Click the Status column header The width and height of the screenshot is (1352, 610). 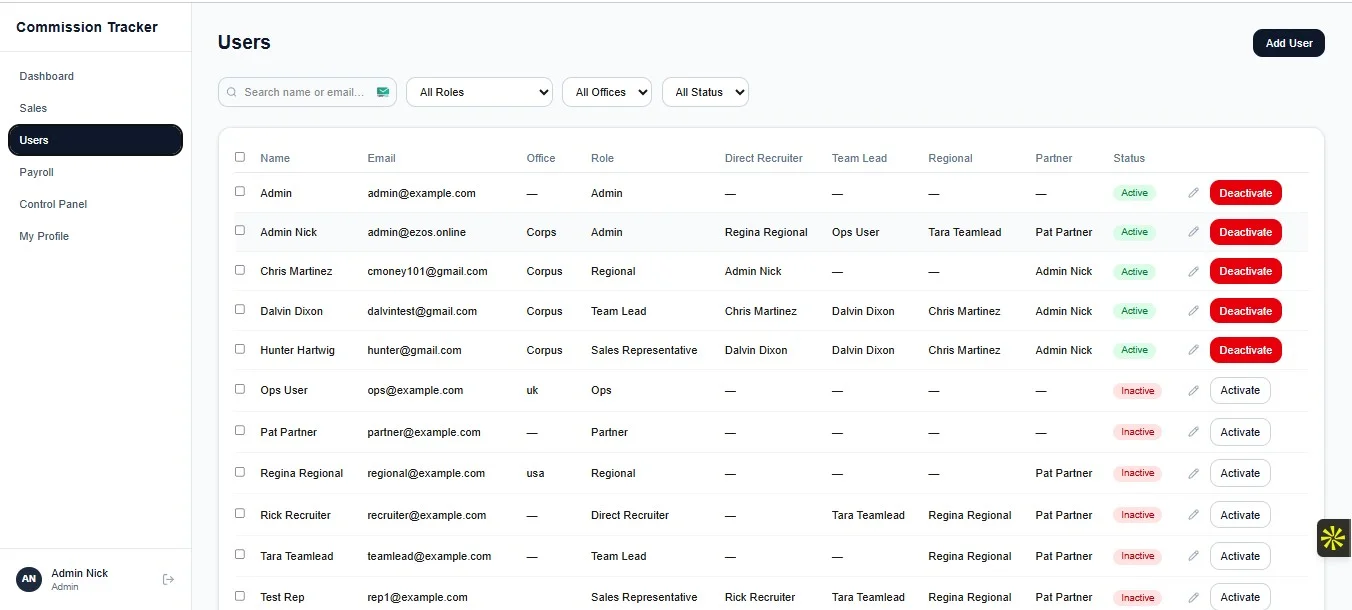coord(1129,158)
